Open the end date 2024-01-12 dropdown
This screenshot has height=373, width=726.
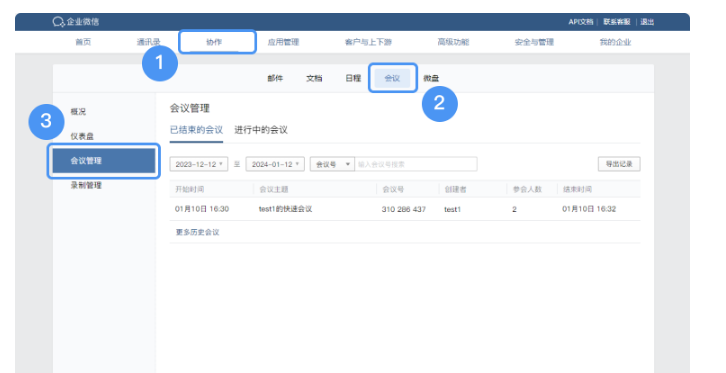tap(275, 164)
